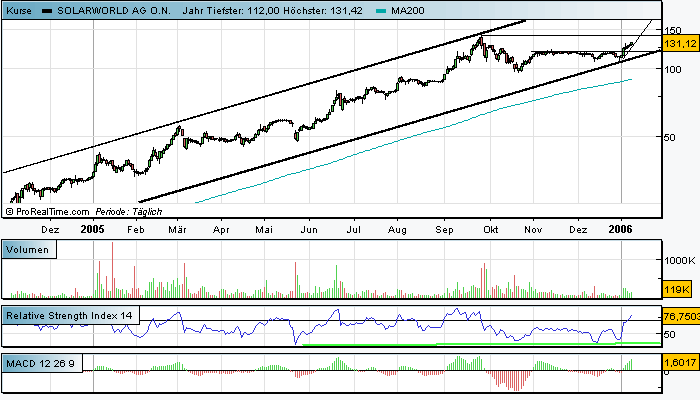700x400 pixels.
Task: Click the Sep month label on time axis
Action: click(444, 229)
